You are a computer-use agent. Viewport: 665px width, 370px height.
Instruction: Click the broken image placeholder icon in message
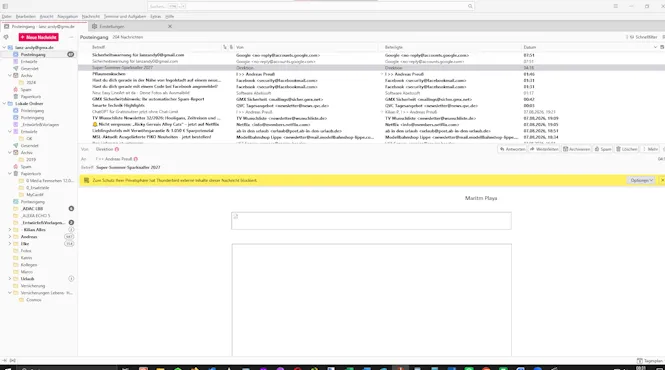coord(236,216)
